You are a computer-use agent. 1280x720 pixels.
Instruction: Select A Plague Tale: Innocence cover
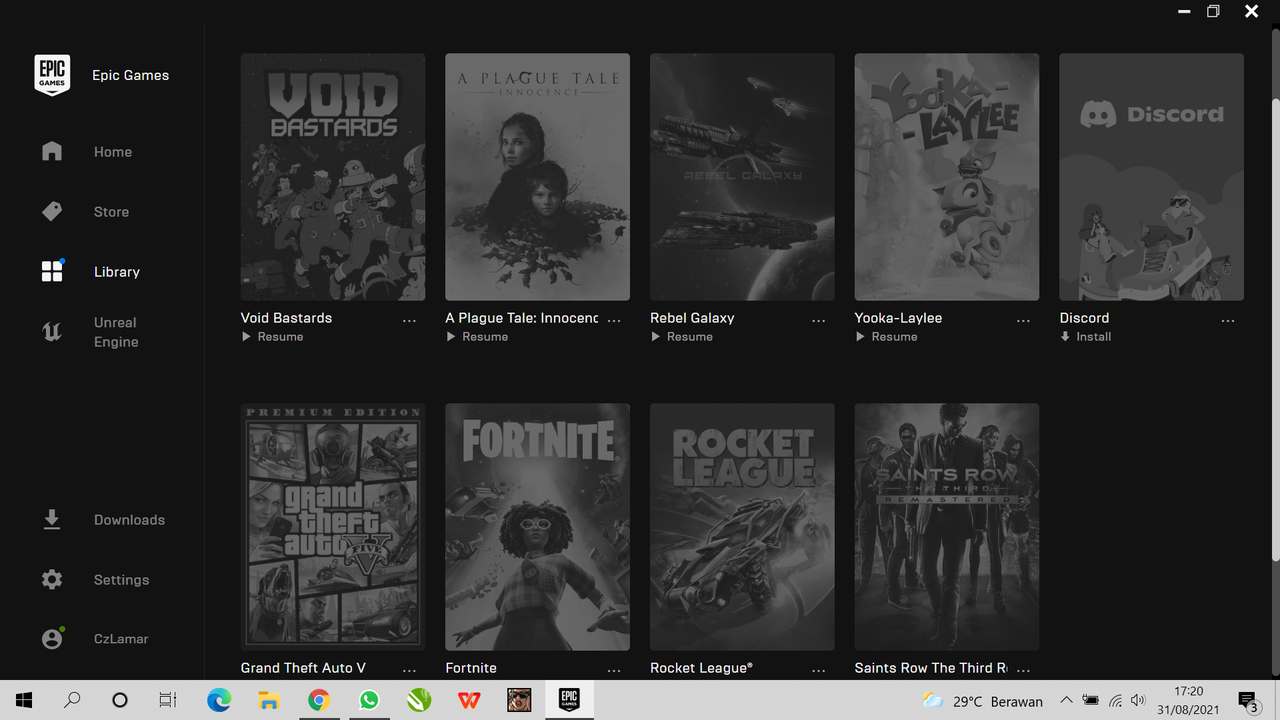(x=537, y=177)
